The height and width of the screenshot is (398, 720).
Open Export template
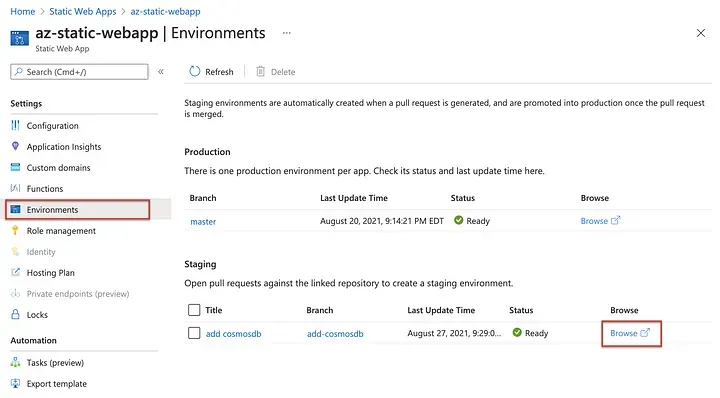coord(56,384)
